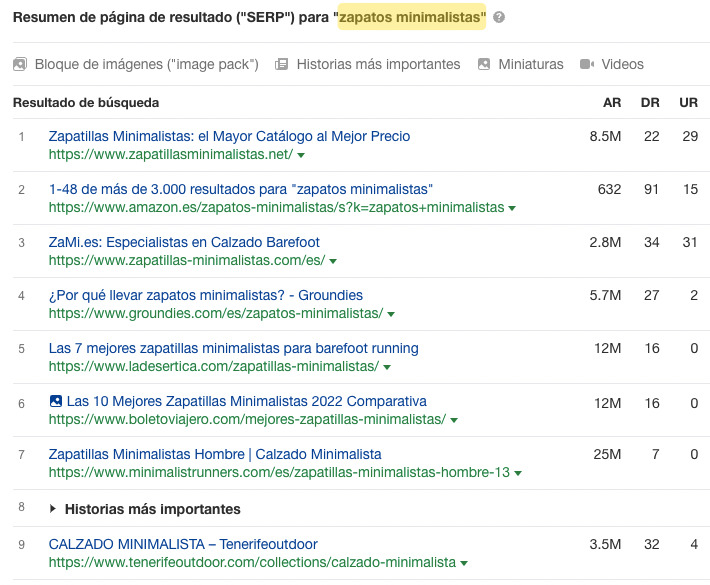The height and width of the screenshot is (585, 710).
Task: Click the Historias más importantes newspaper icon
Action: coord(281,64)
